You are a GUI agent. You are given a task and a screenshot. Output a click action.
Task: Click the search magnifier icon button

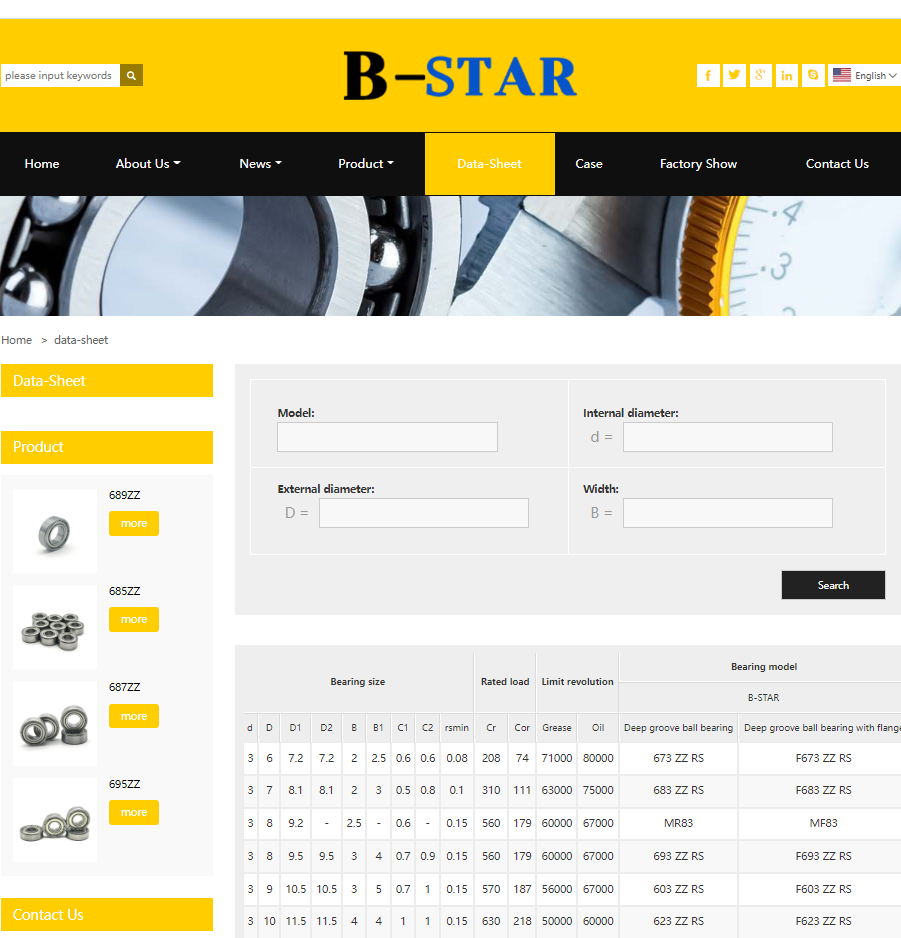[x=131, y=75]
